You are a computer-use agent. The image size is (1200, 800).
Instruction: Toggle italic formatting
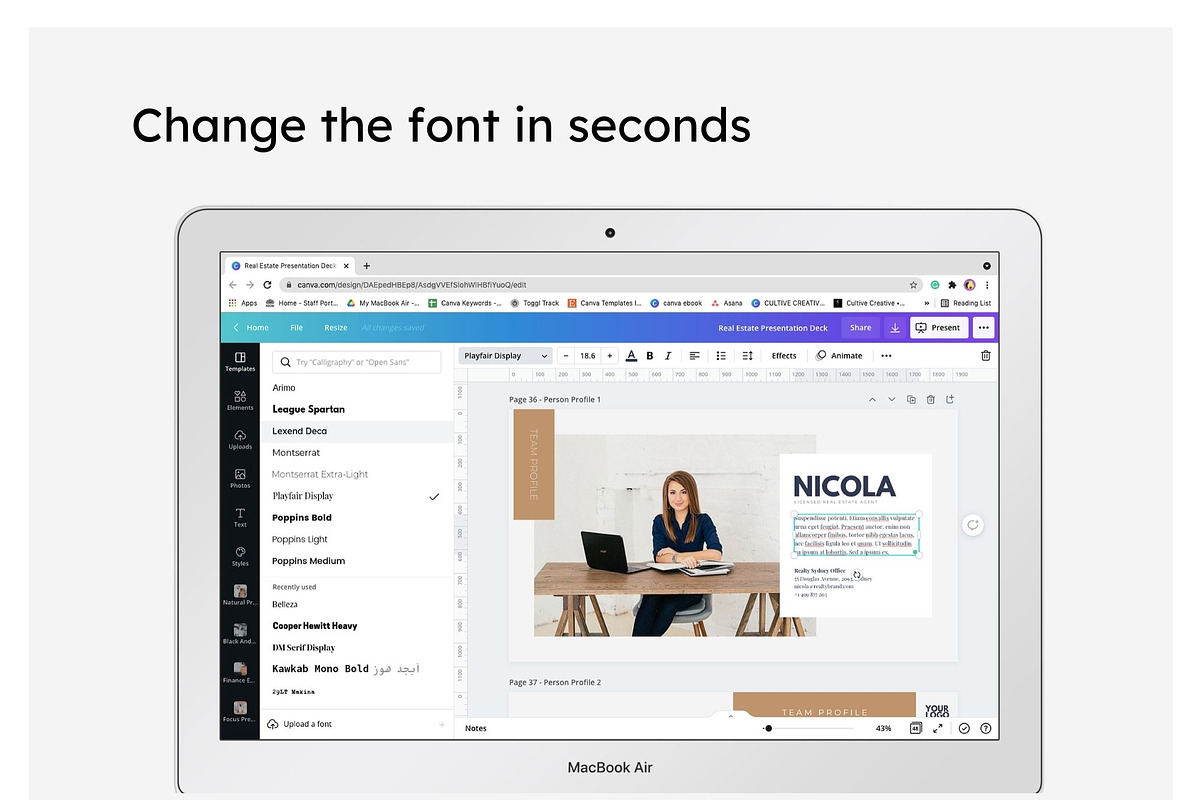click(x=668, y=355)
